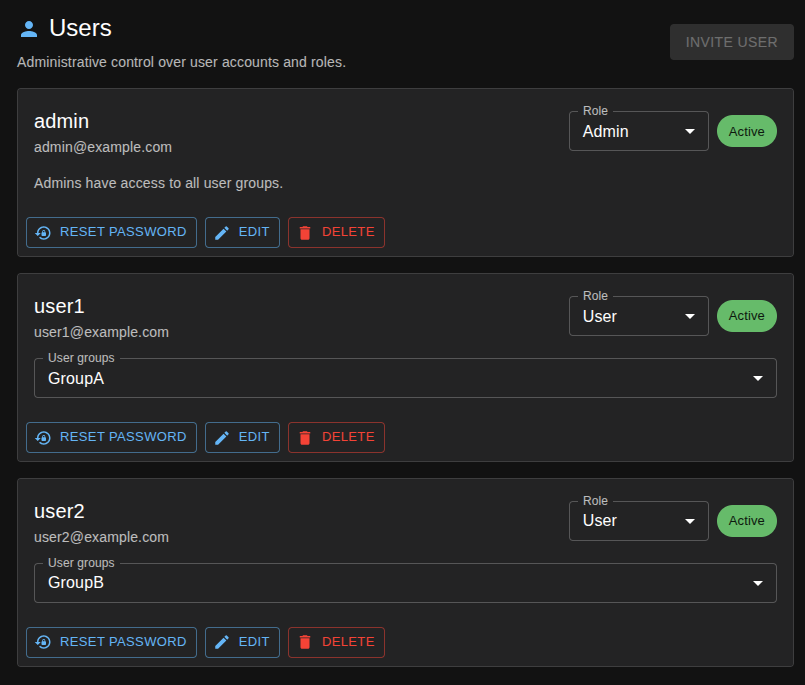Expand user2's User groups dropdown showing GroupB
The width and height of the screenshot is (805, 685).
point(405,583)
